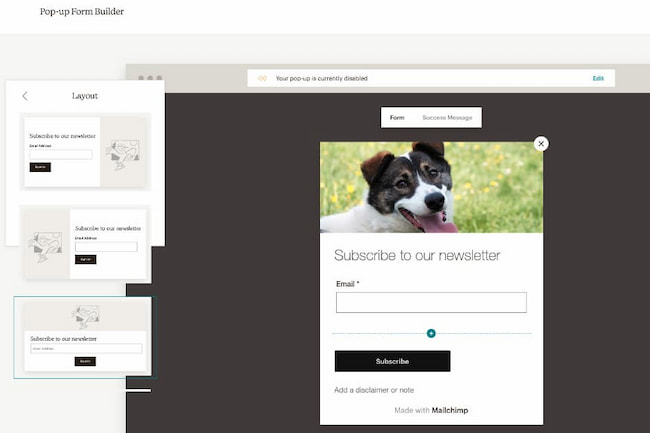The height and width of the screenshot is (433, 650).
Task: Open the Form tab
Action: click(x=397, y=118)
